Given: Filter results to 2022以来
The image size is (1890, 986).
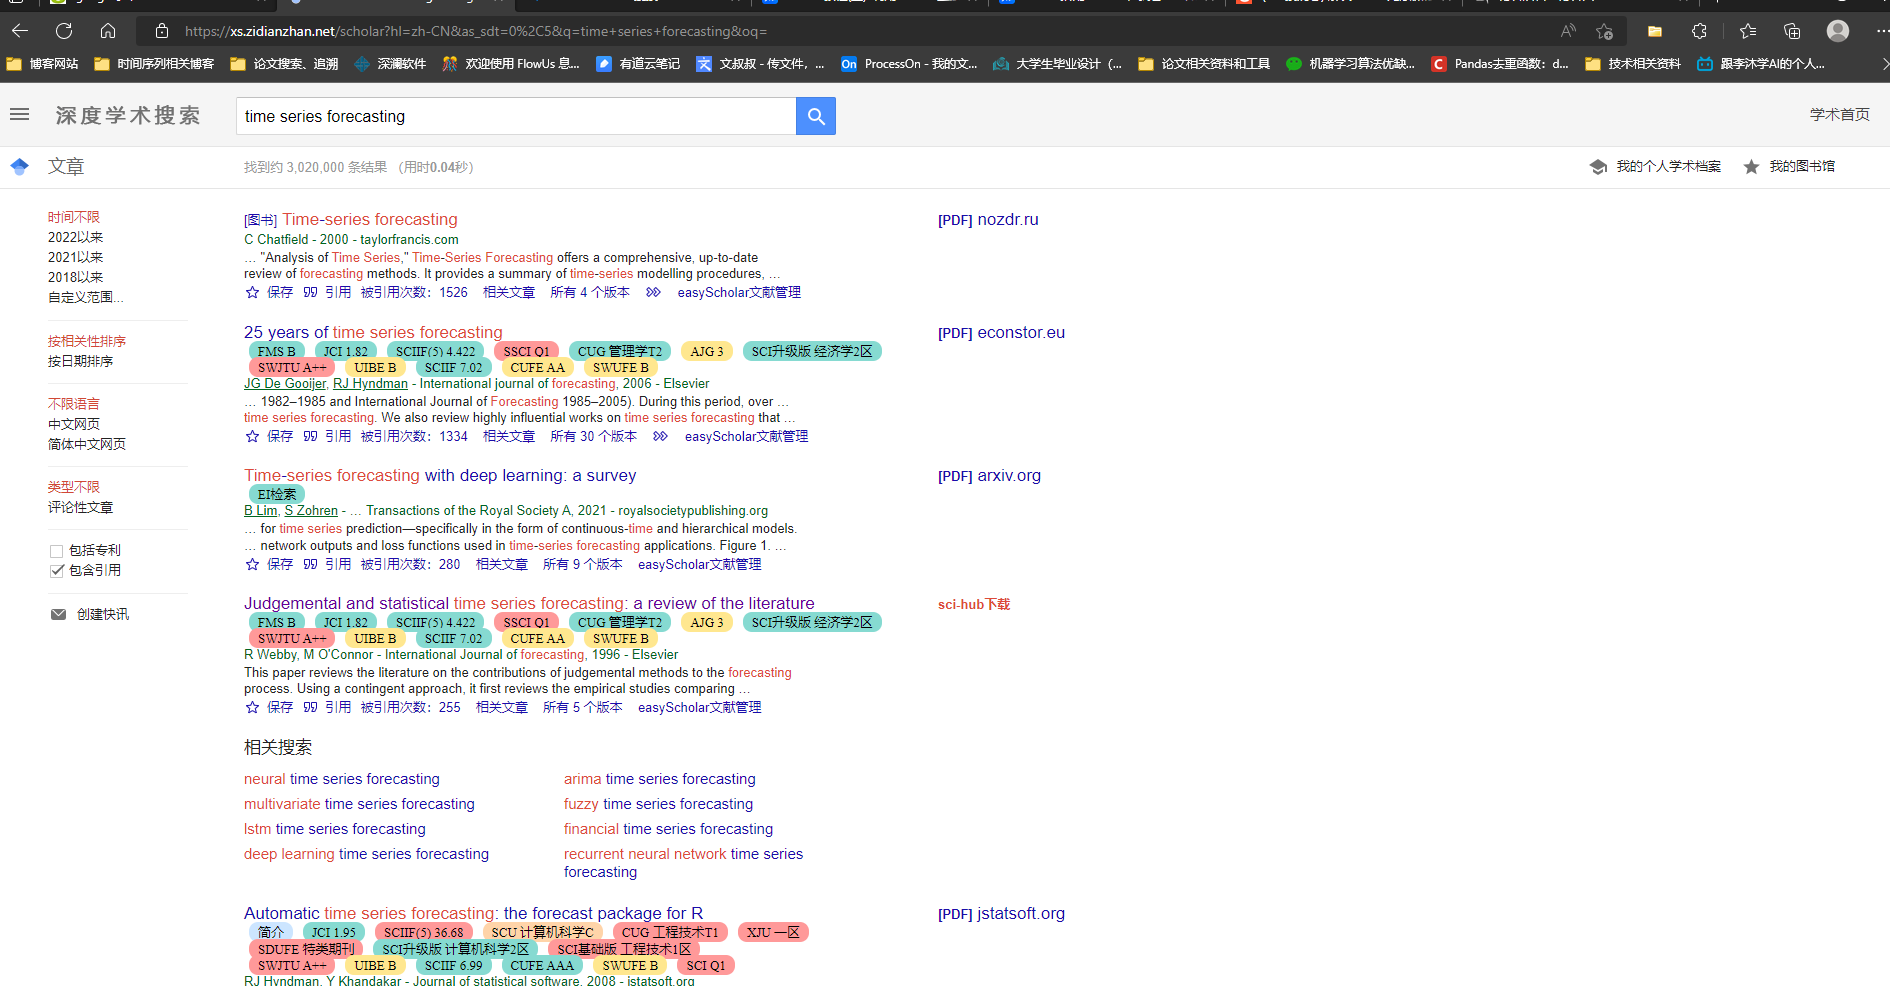Looking at the screenshot, I should pyautogui.click(x=76, y=237).
